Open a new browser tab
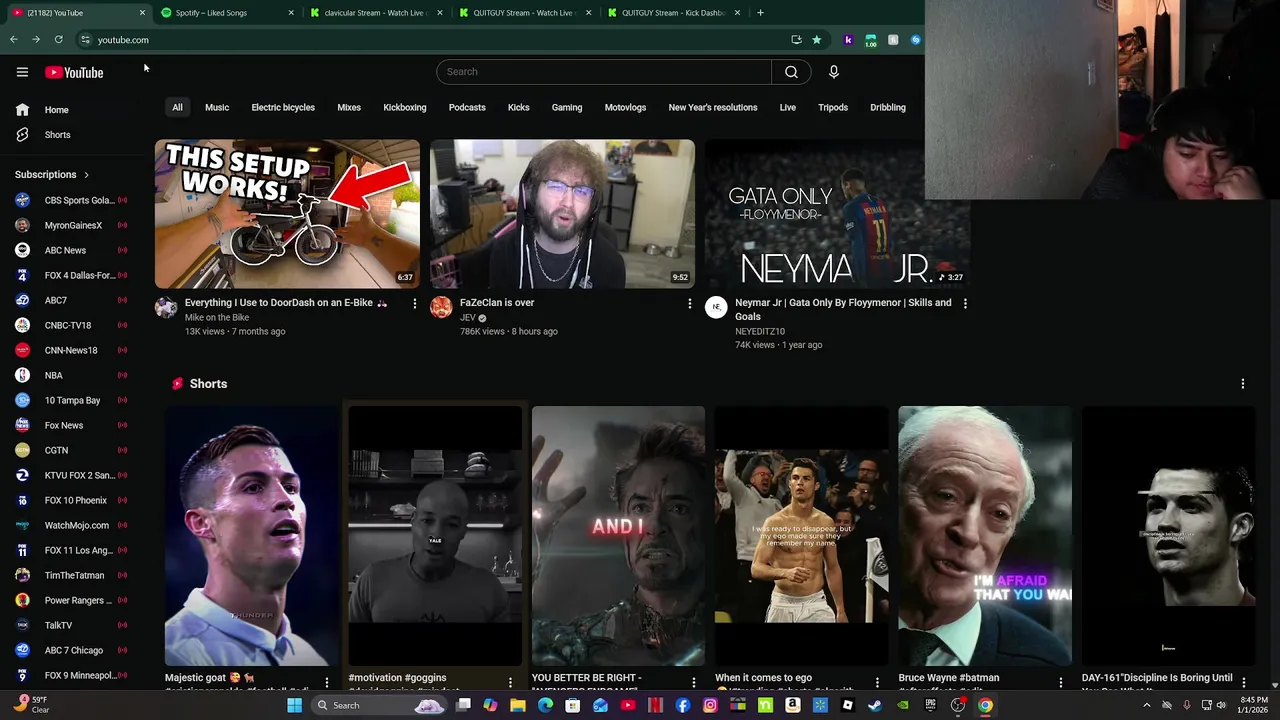The height and width of the screenshot is (720, 1280). 760,13
